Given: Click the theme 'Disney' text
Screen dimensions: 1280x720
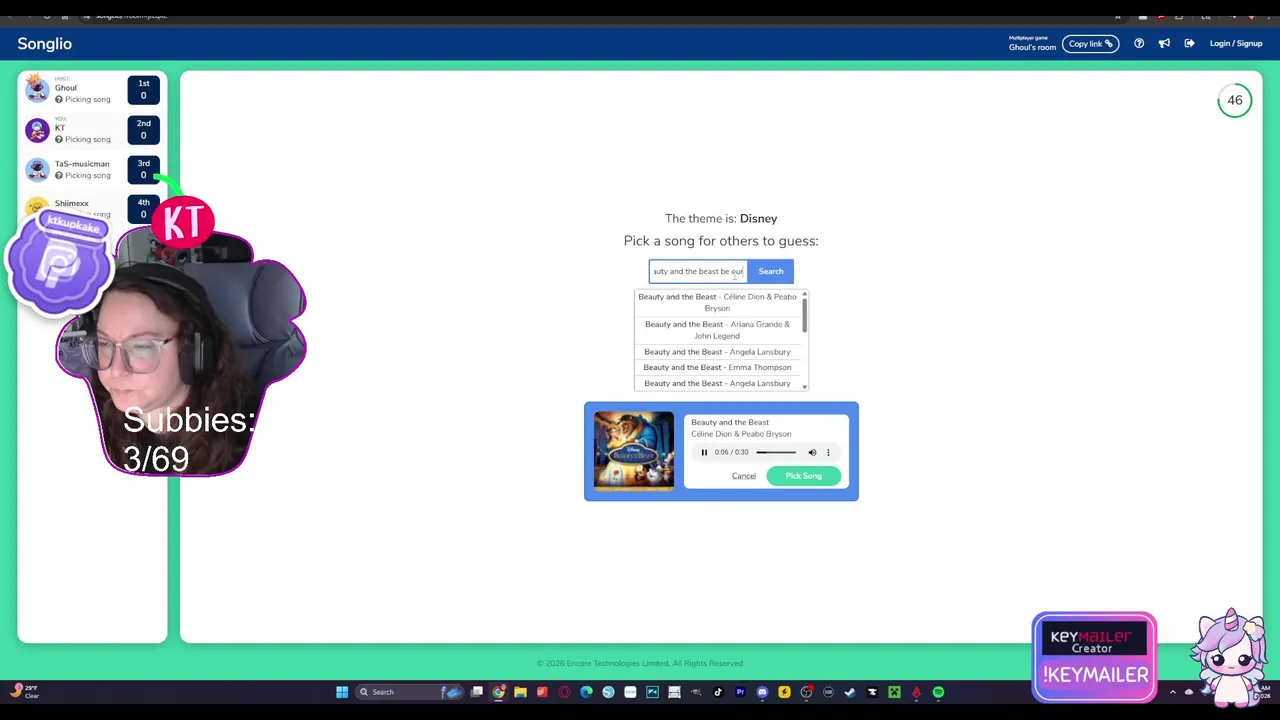Looking at the screenshot, I should tap(758, 218).
